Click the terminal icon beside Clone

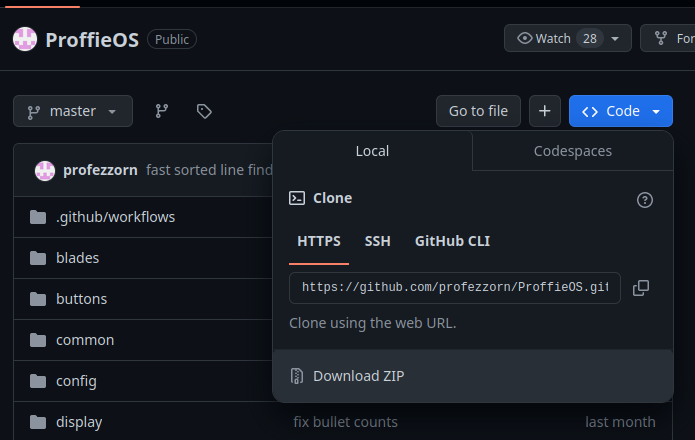[x=297, y=198]
